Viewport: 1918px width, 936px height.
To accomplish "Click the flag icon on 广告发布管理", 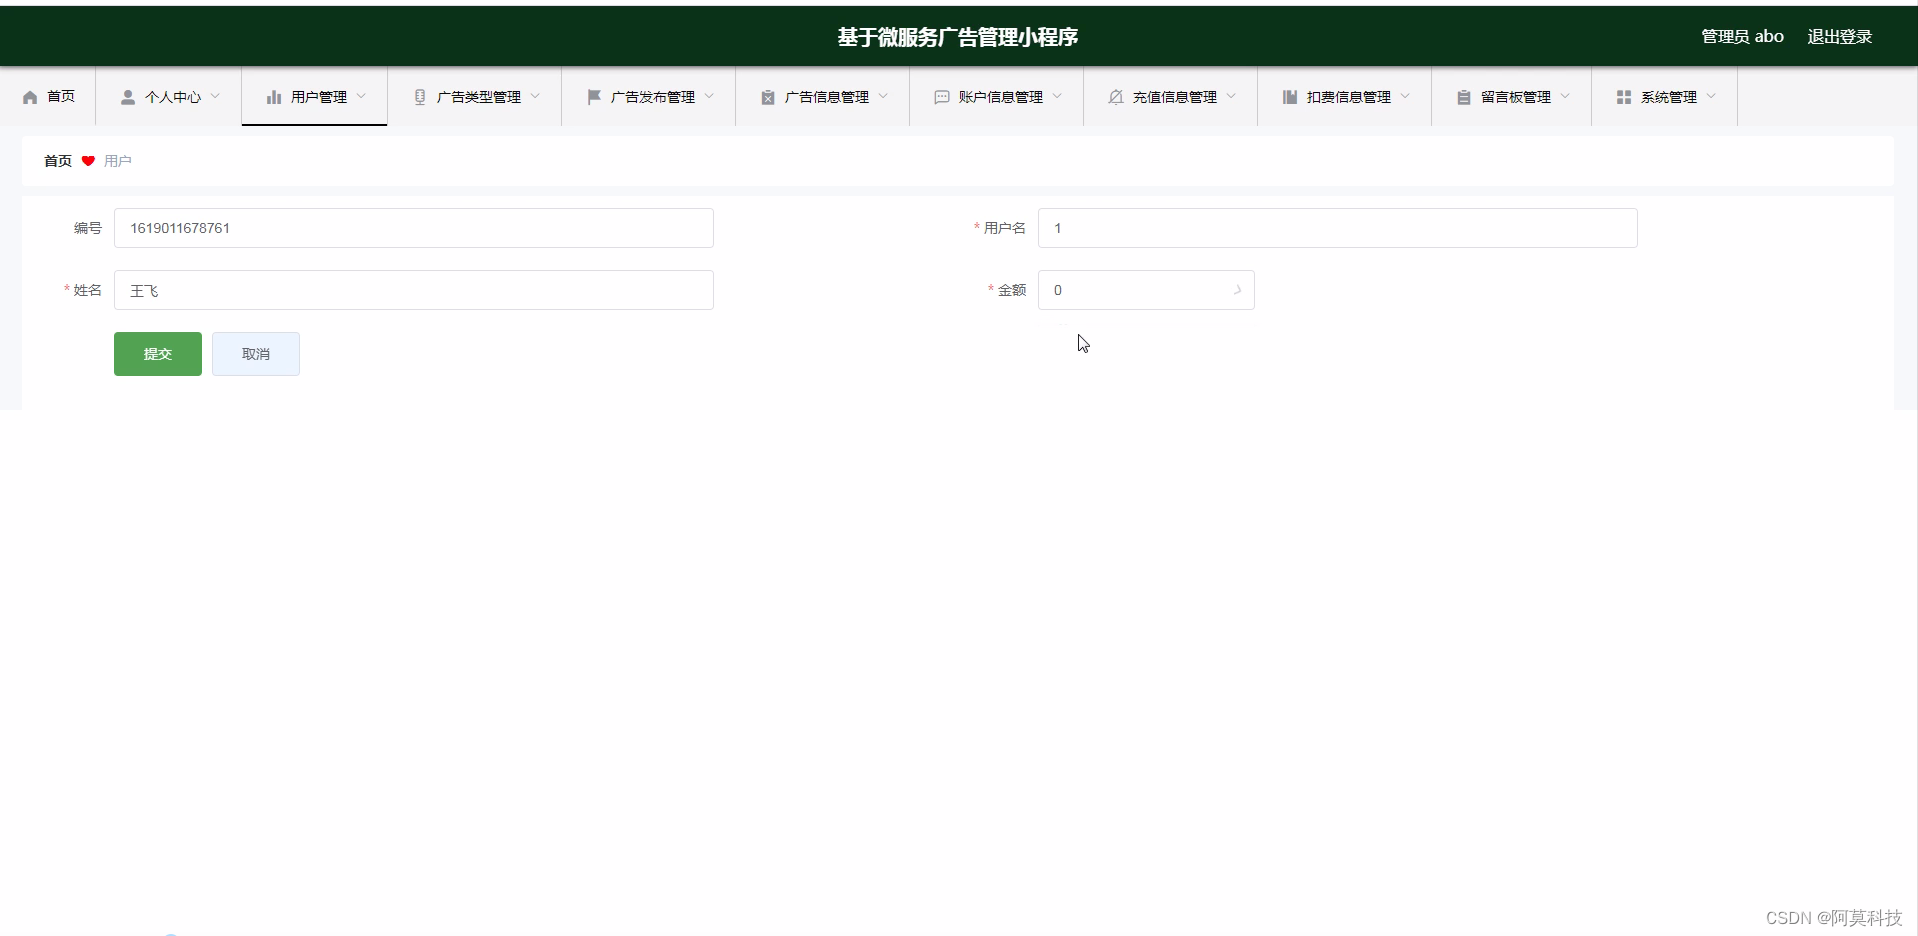I will tap(594, 97).
